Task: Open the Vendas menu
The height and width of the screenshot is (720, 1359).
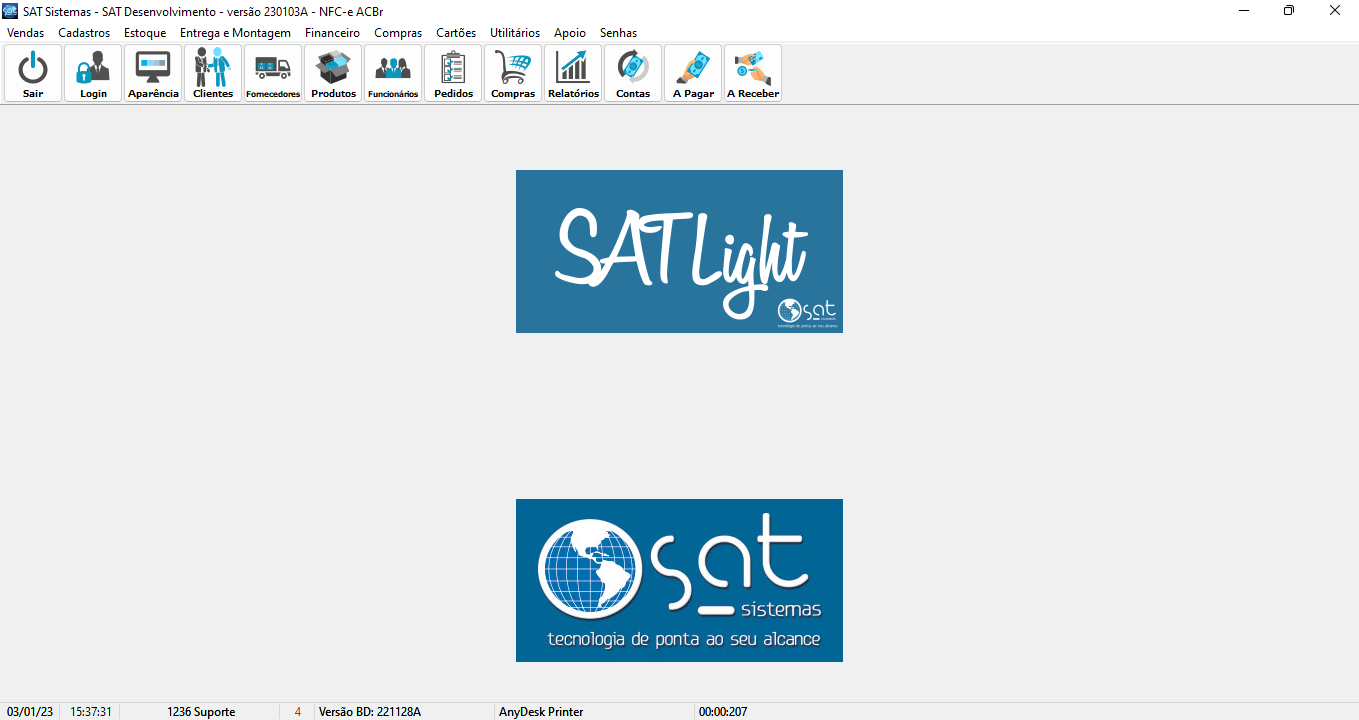Action: [25, 33]
